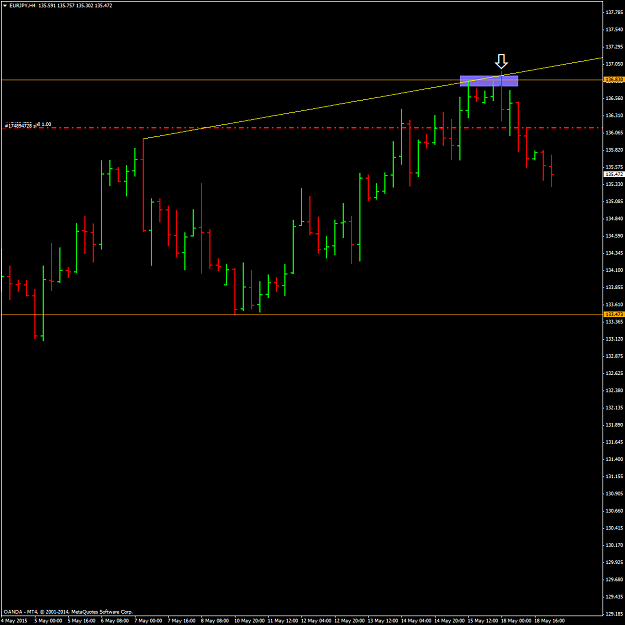The image size is (625, 625).
Task: Click the 10 May 20:00 time label
Action: [x=250, y=621]
